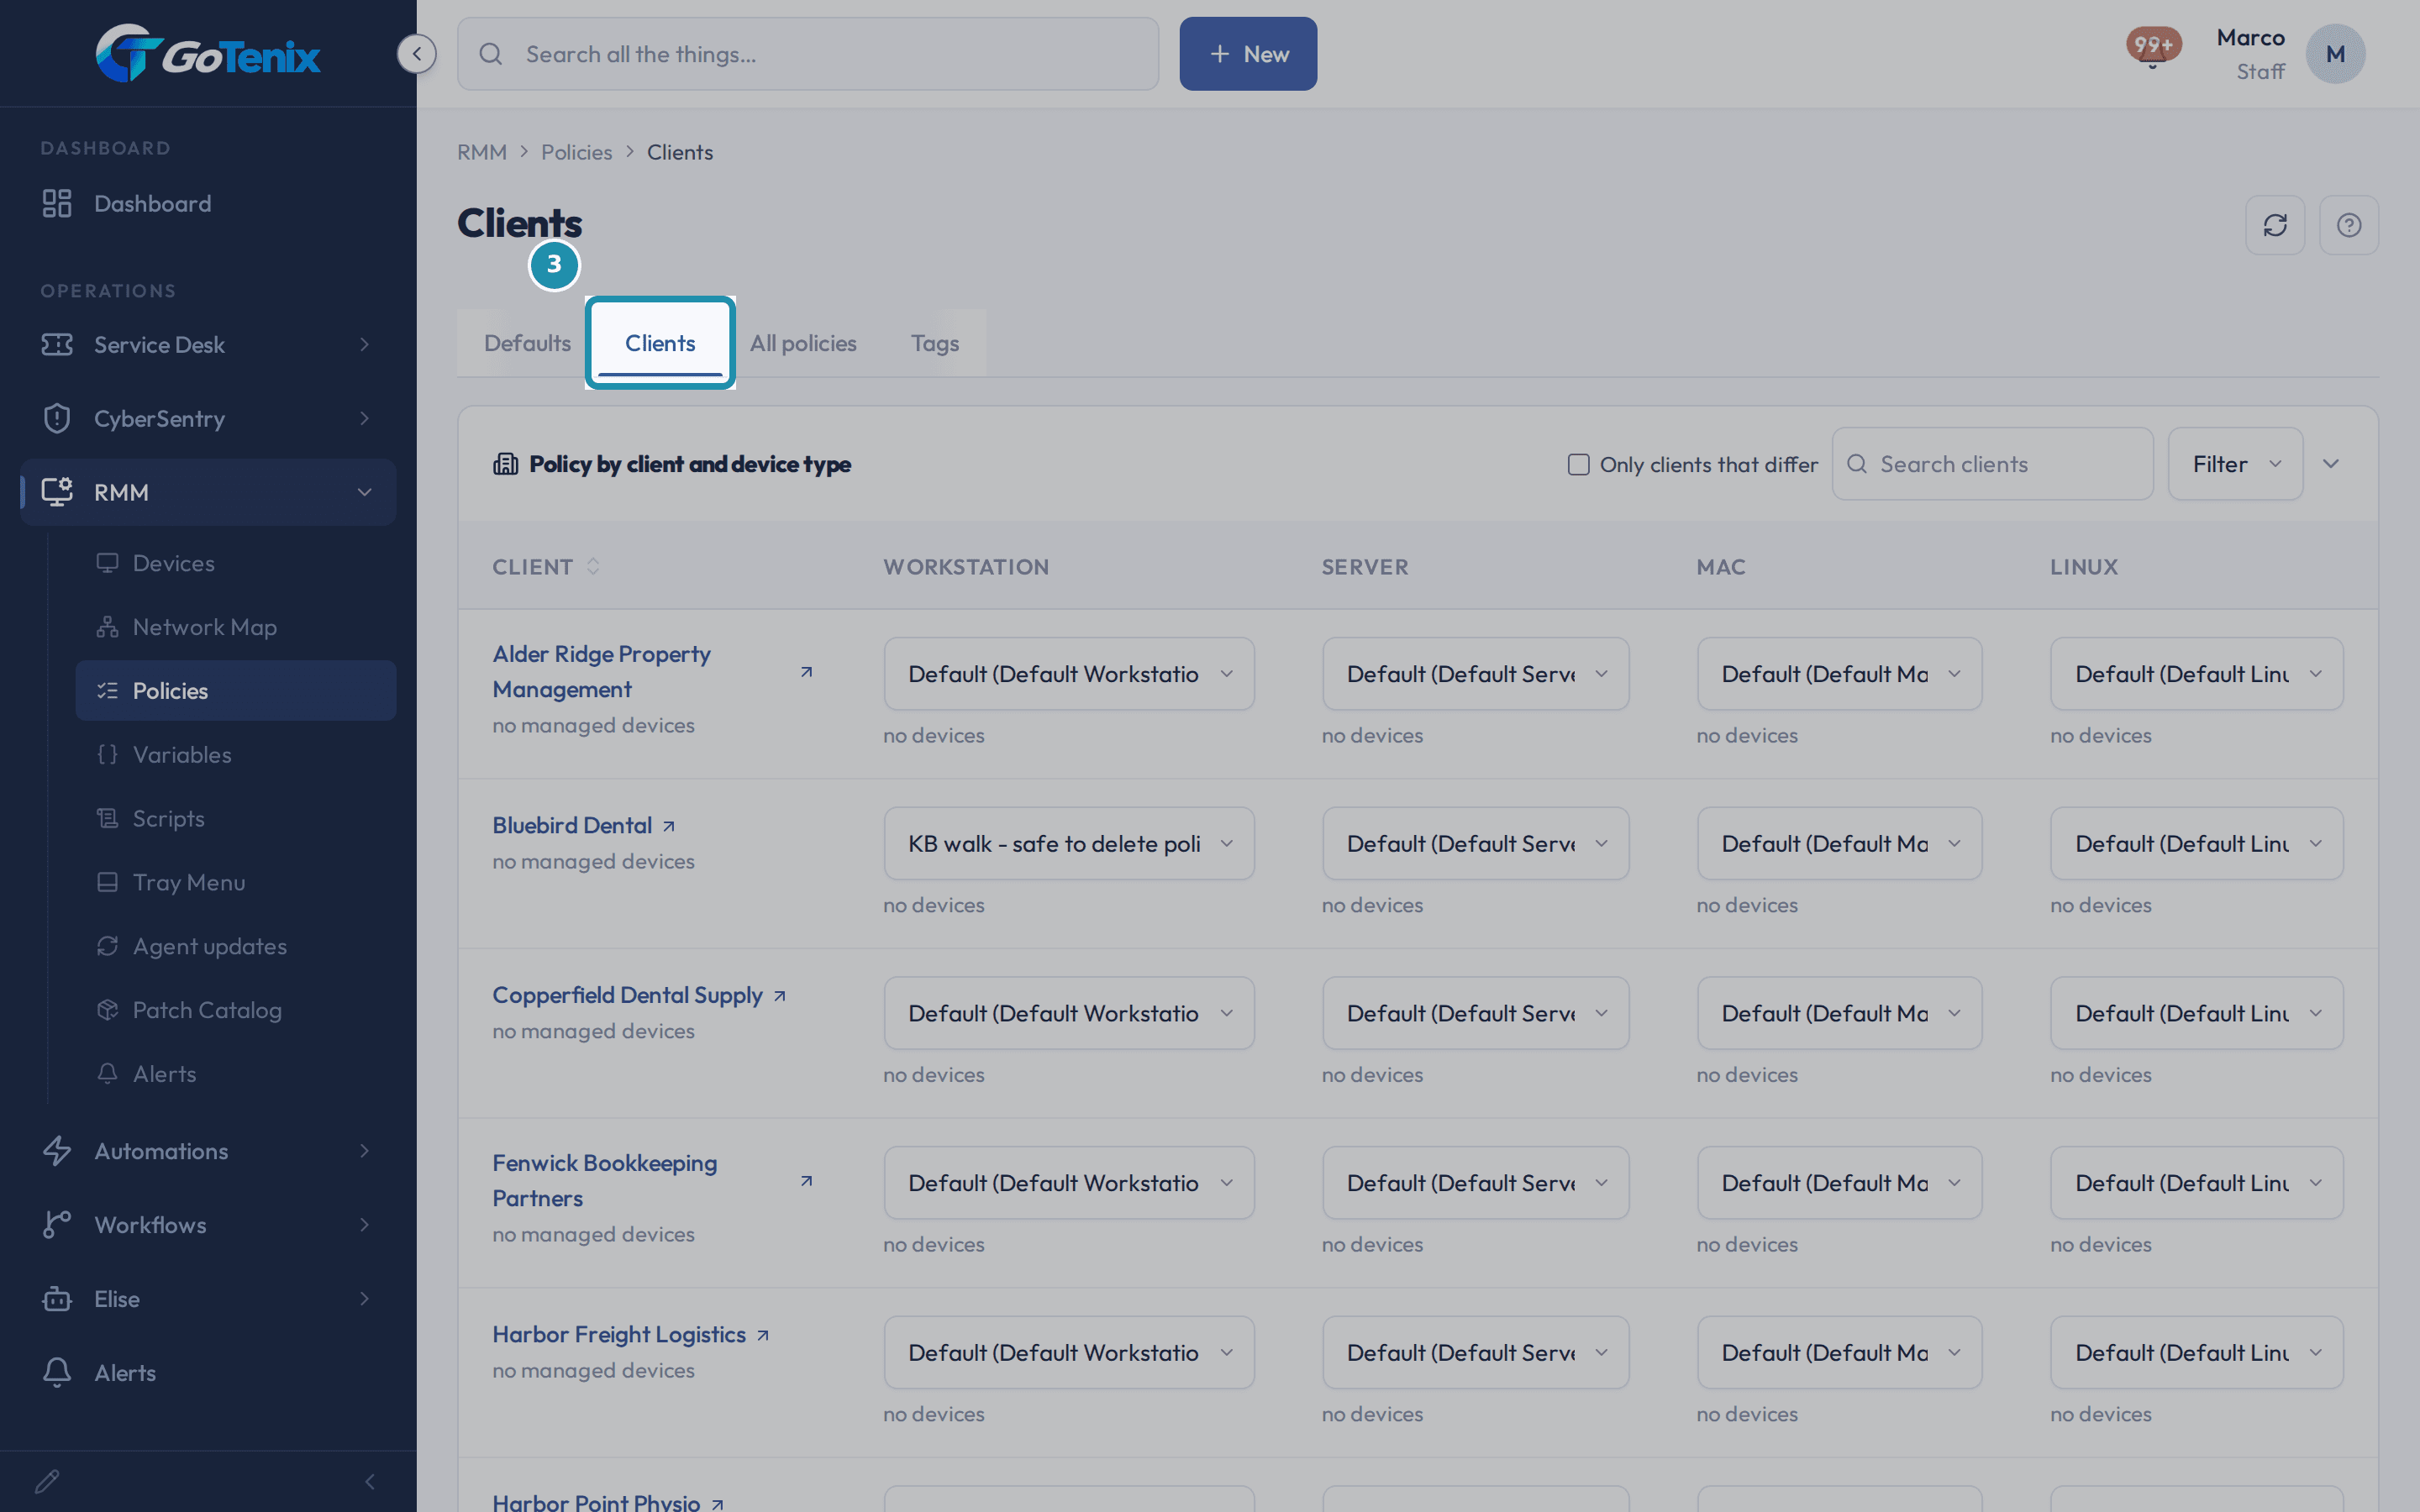Open Copperfield Dental Supply external link arrow
Screen dimensions: 2420x1512
779,996
